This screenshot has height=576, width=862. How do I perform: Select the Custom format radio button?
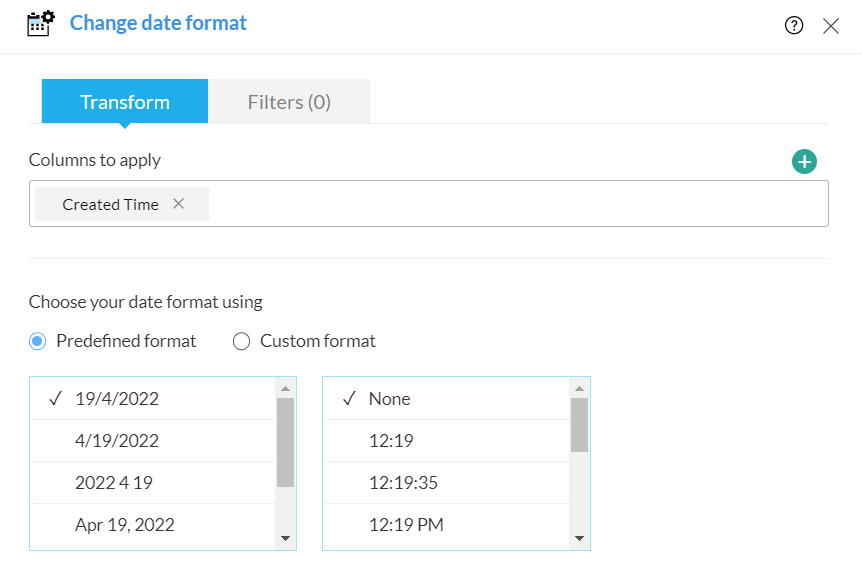(x=241, y=341)
